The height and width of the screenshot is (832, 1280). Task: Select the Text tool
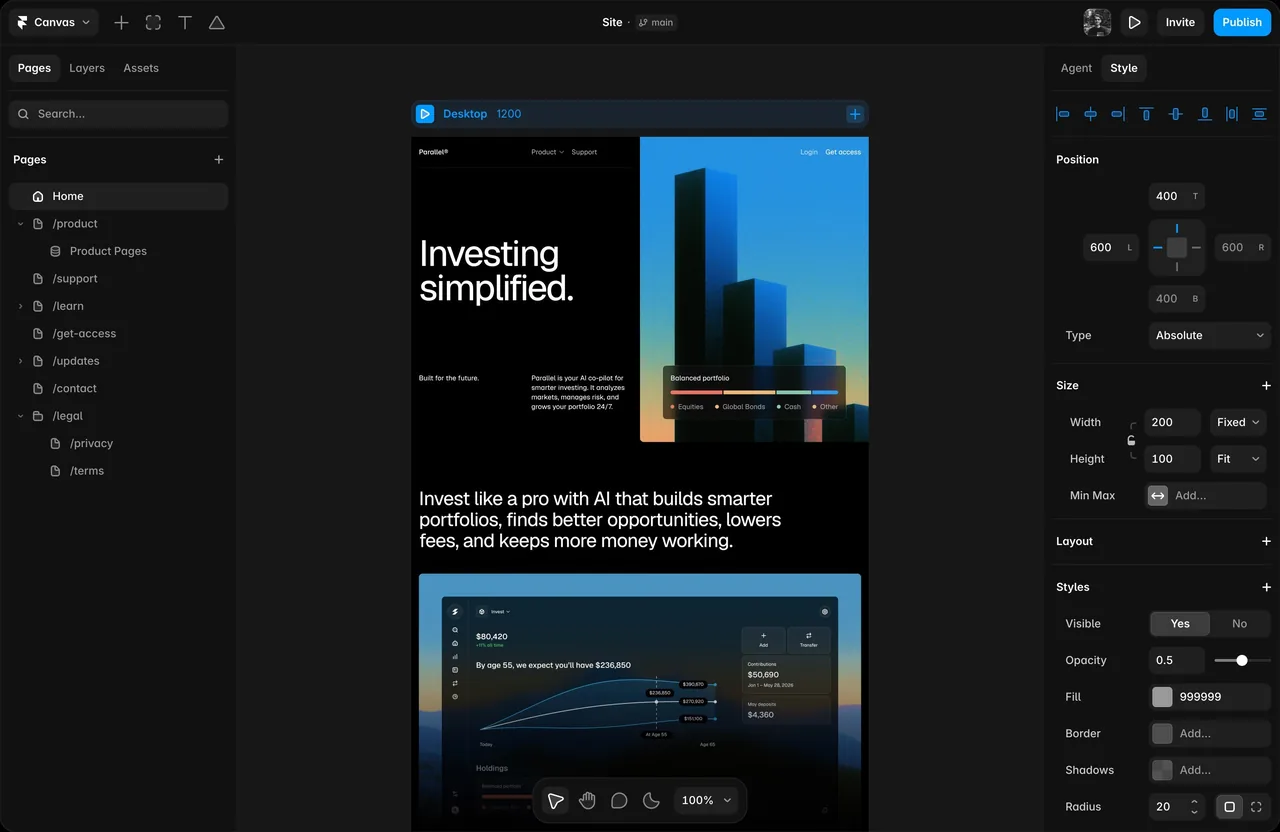tap(185, 22)
